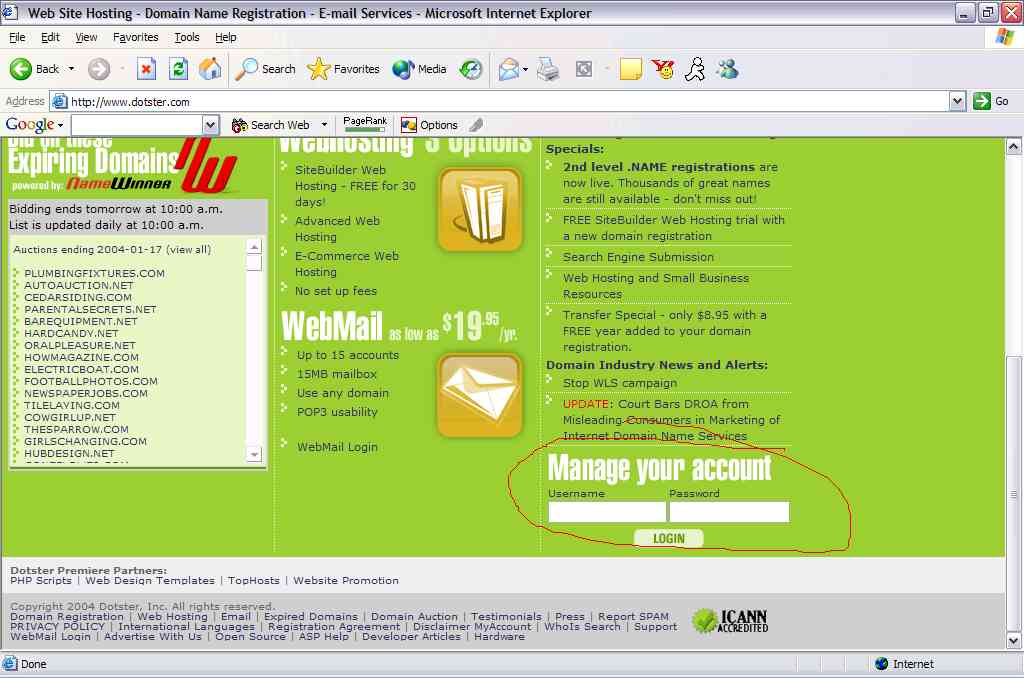
Task: Click the ICANN Accredited logo
Action: [730, 621]
